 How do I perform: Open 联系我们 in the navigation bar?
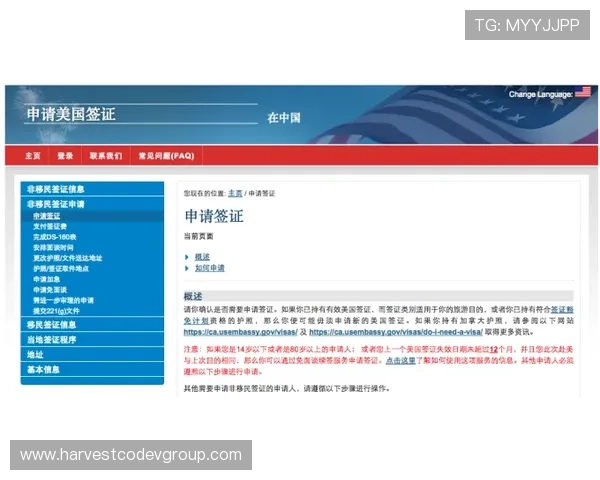(106, 156)
